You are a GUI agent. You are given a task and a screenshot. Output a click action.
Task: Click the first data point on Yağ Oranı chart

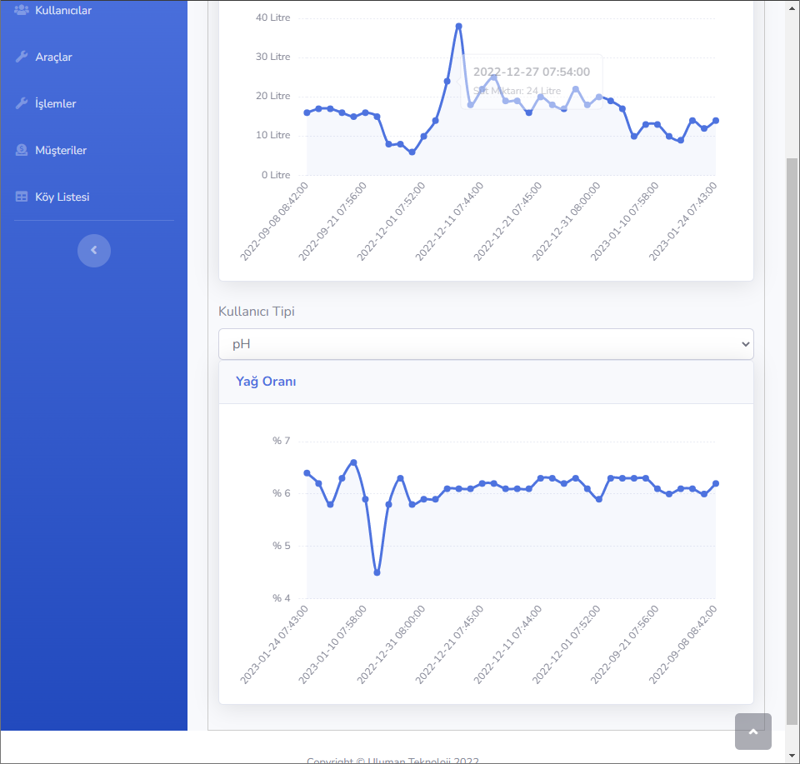pos(307,473)
